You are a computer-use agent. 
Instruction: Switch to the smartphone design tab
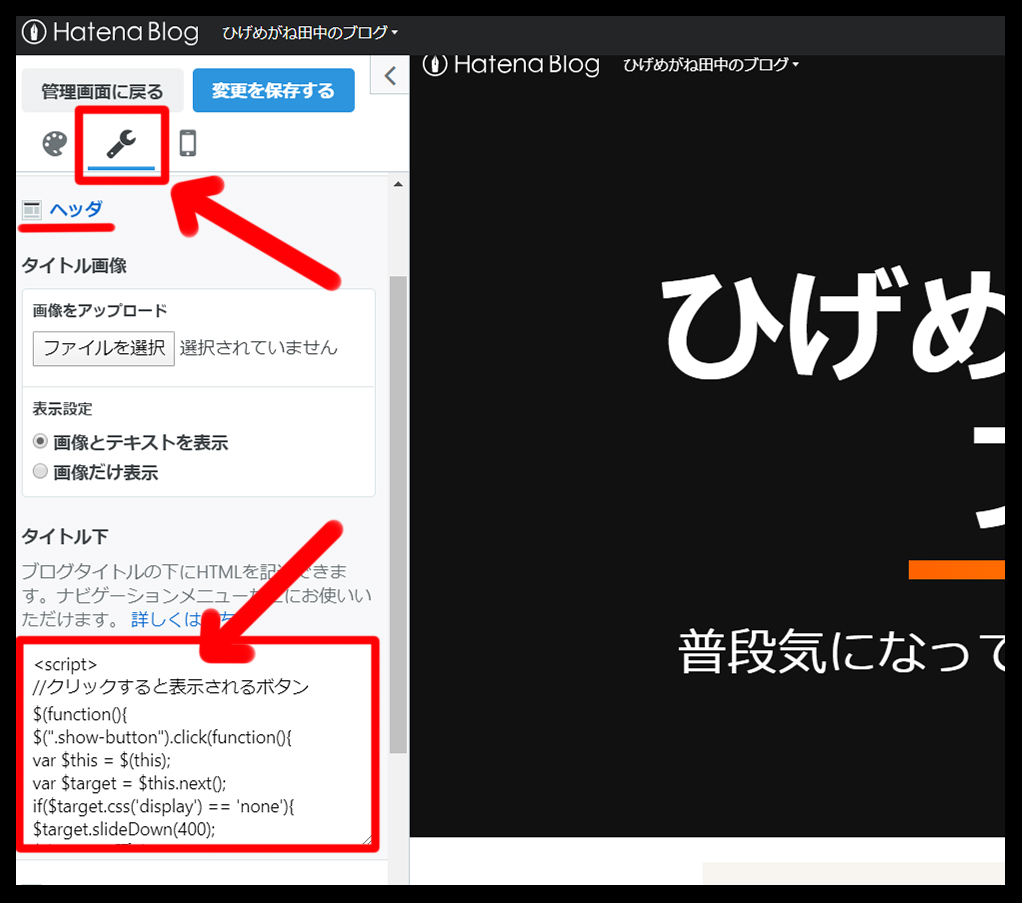click(188, 143)
